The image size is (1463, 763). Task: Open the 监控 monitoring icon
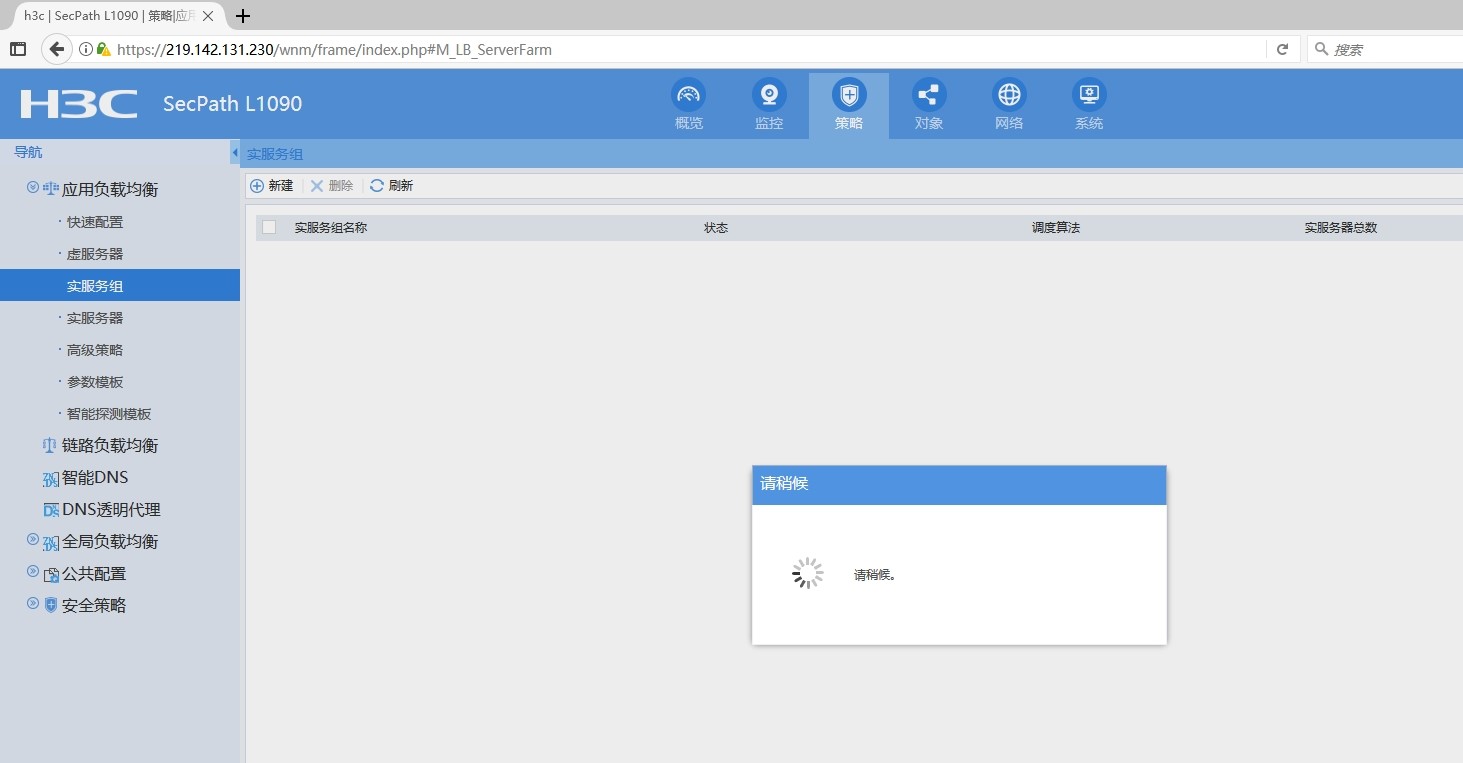[769, 96]
